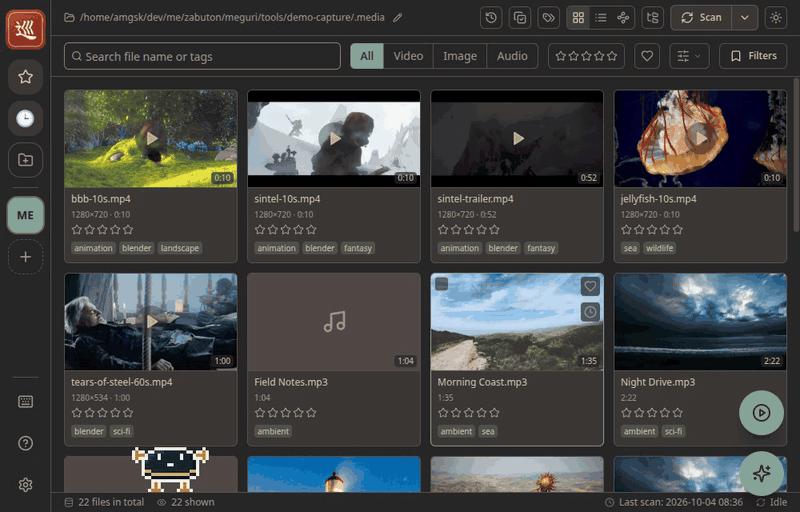The image size is (800, 512).
Task: Open the Meguri app logo
Action: tap(26, 29)
